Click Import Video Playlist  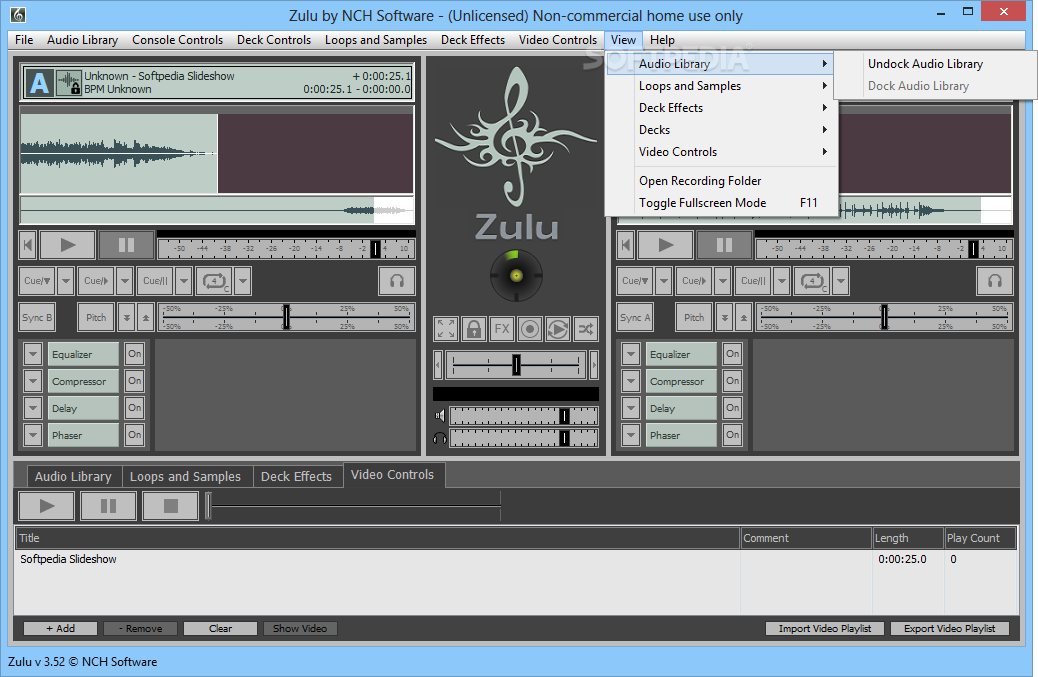(x=825, y=629)
